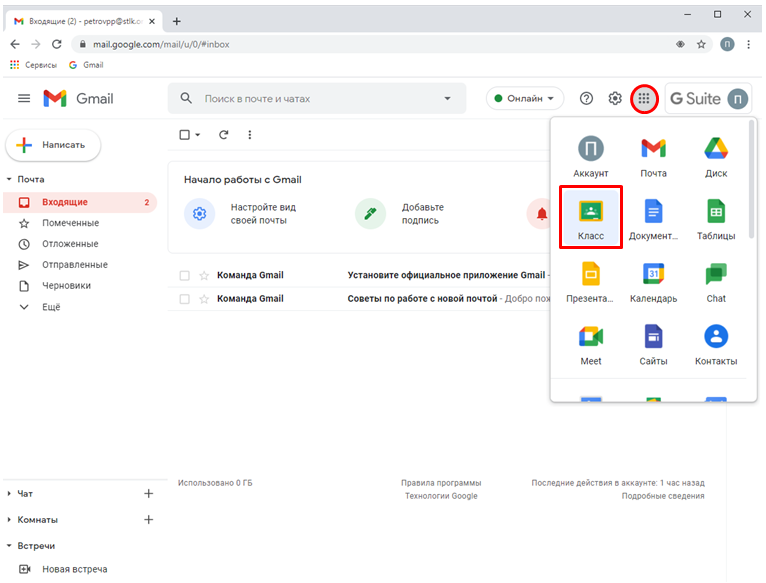Open the Chat app in launcher
The image size is (766, 583).
716,282
